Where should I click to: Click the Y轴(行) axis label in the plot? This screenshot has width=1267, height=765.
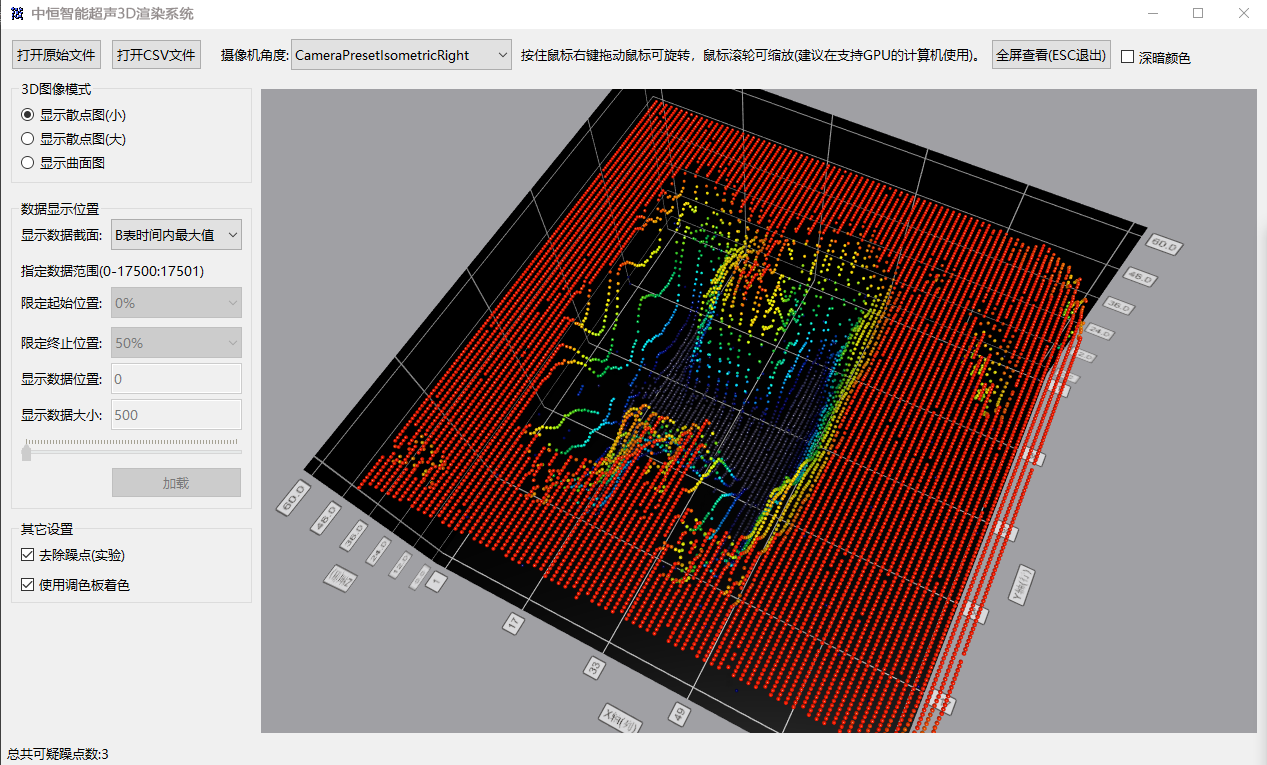click(x=1022, y=585)
